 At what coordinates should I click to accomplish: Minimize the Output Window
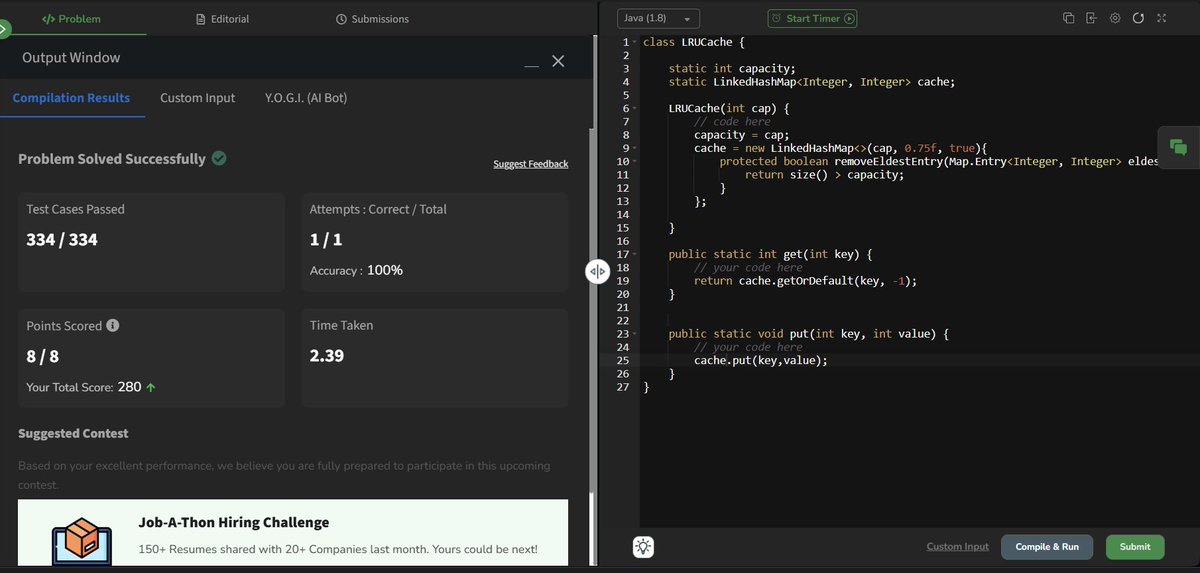pos(531,65)
